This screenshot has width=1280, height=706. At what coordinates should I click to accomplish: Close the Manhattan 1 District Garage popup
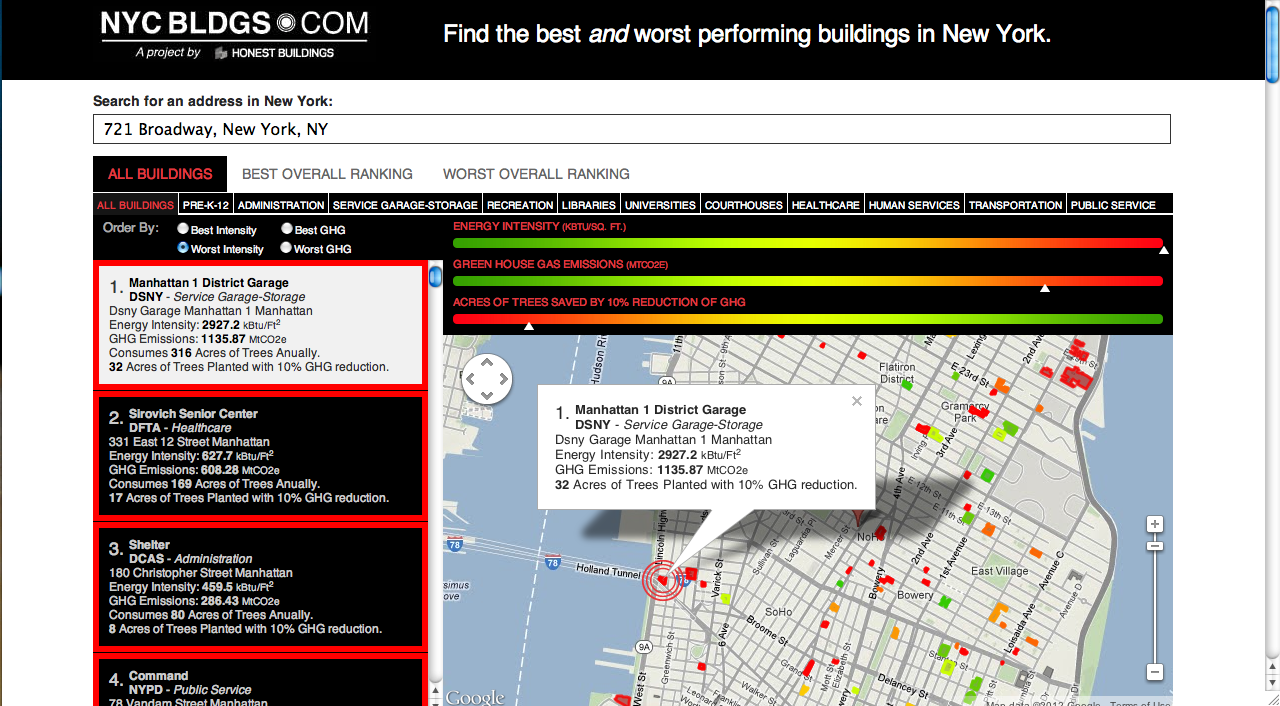[856, 401]
